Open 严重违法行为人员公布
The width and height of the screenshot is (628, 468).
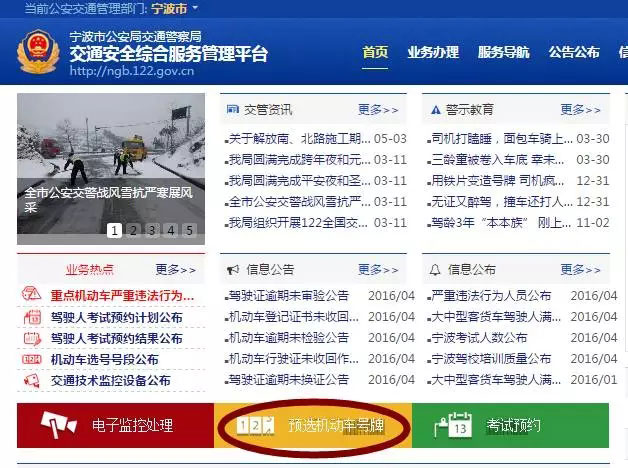point(491,296)
